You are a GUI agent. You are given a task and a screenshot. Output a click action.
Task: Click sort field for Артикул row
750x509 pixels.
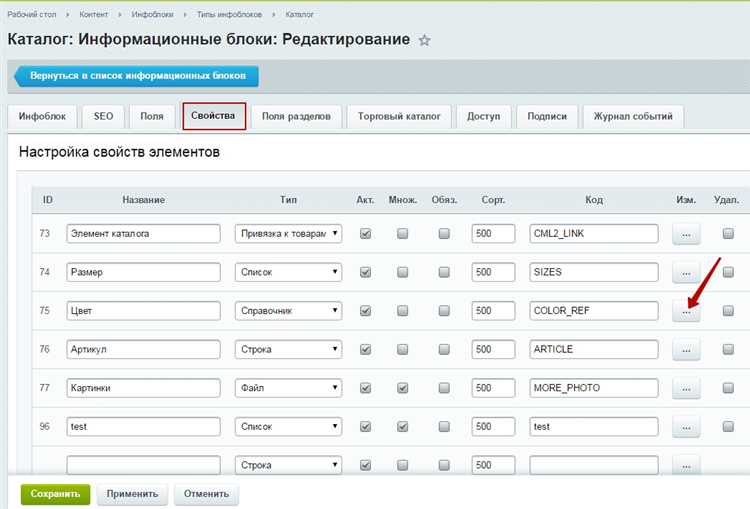pos(493,349)
